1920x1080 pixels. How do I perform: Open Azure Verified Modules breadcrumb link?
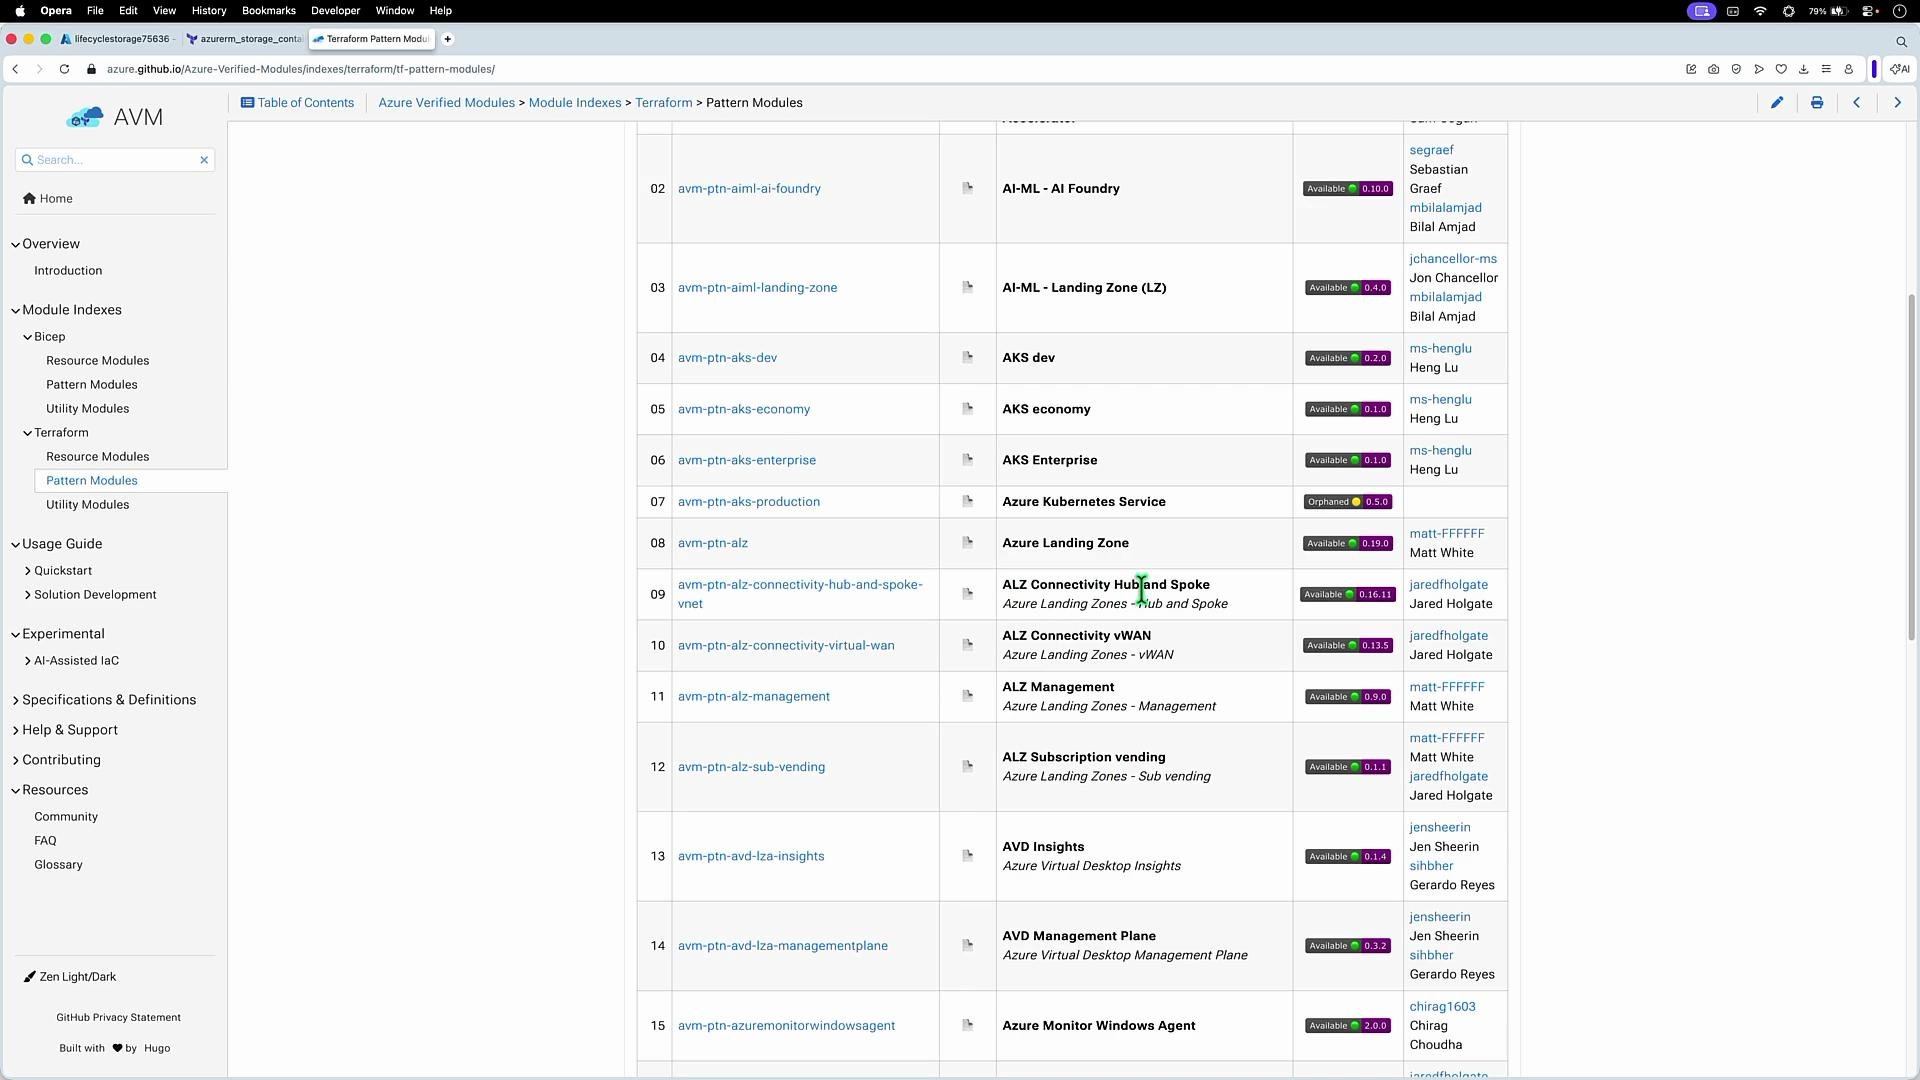[x=446, y=102]
